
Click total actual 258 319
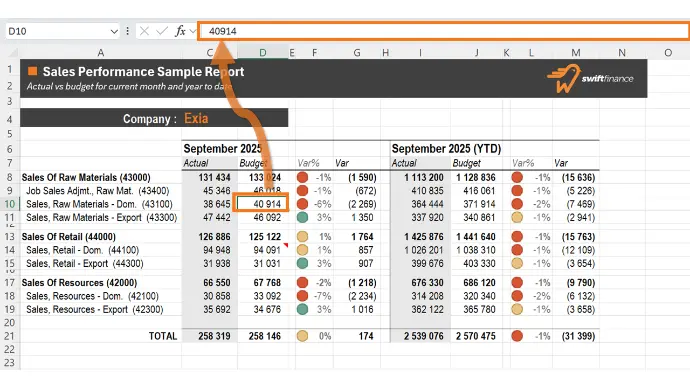coord(214,336)
